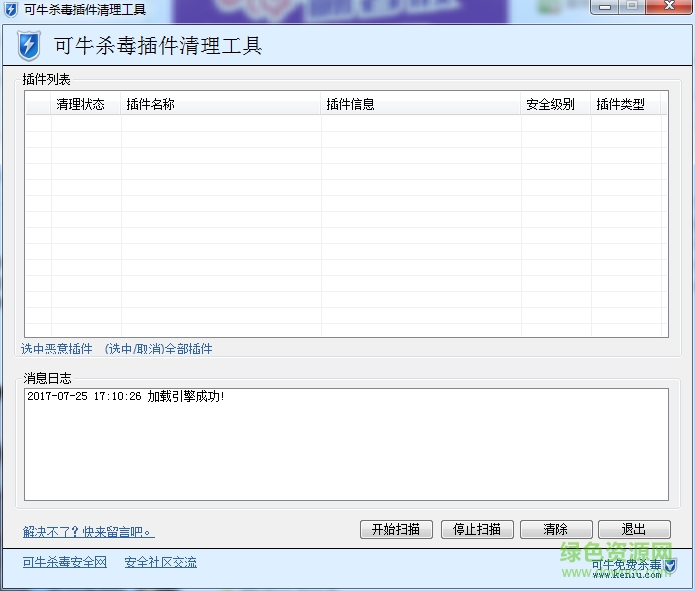The height and width of the screenshot is (591, 695).
Task: Sort by the 清理状态 column header
Action: 86,104
